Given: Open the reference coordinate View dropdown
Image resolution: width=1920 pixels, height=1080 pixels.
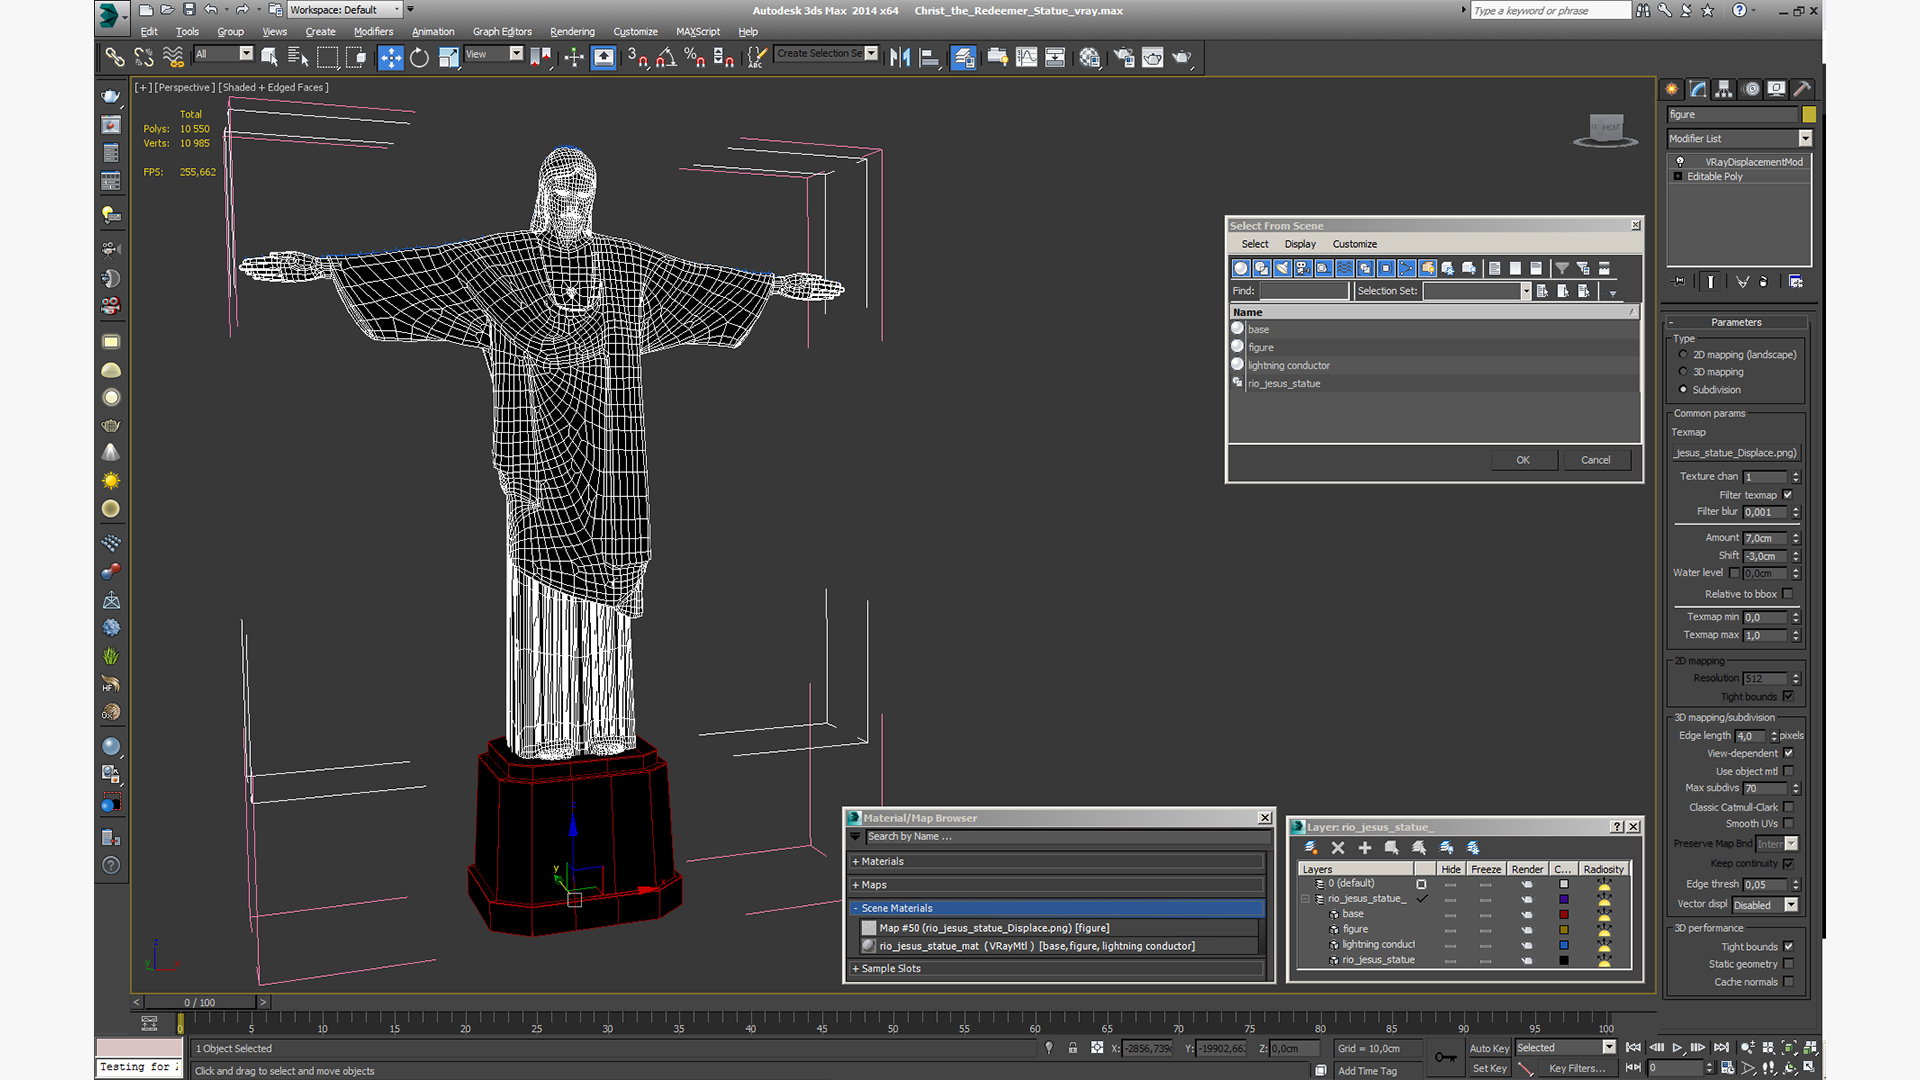Looking at the screenshot, I should (494, 54).
